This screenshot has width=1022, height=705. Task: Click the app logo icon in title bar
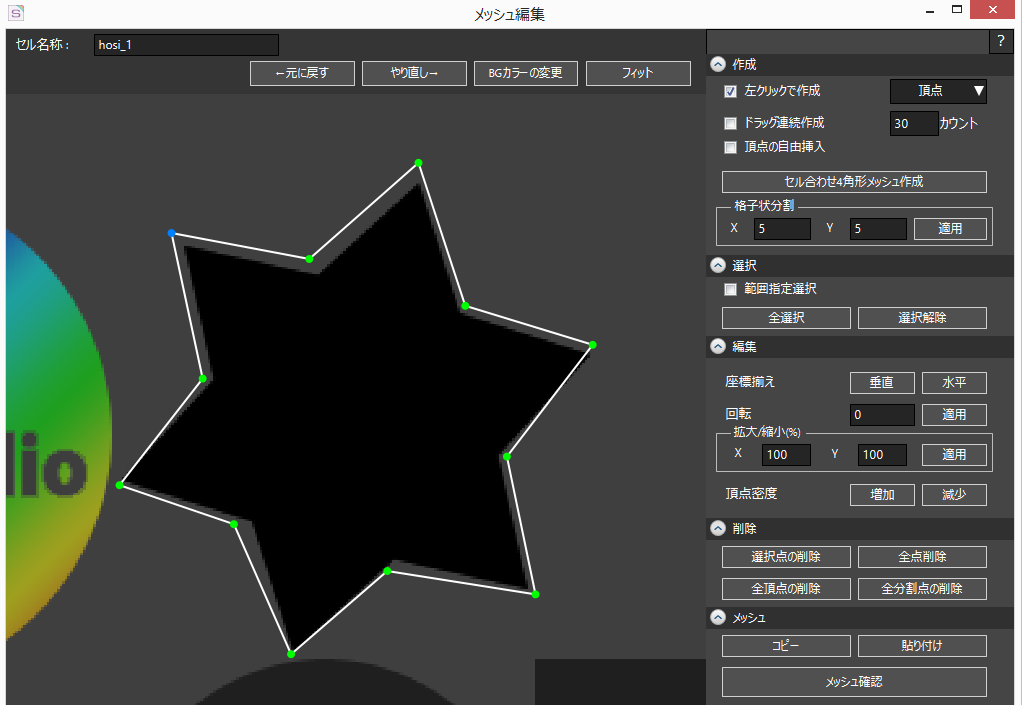tap(16, 12)
